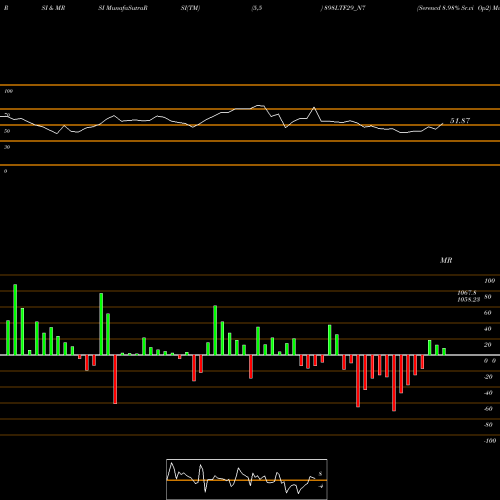Screen dimensions: 500x500
Task: Click the tallest green bar in MR histogram
Action: [x=15, y=320]
